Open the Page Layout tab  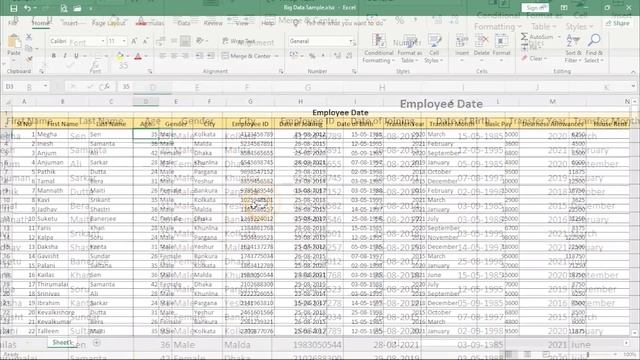click(108, 23)
